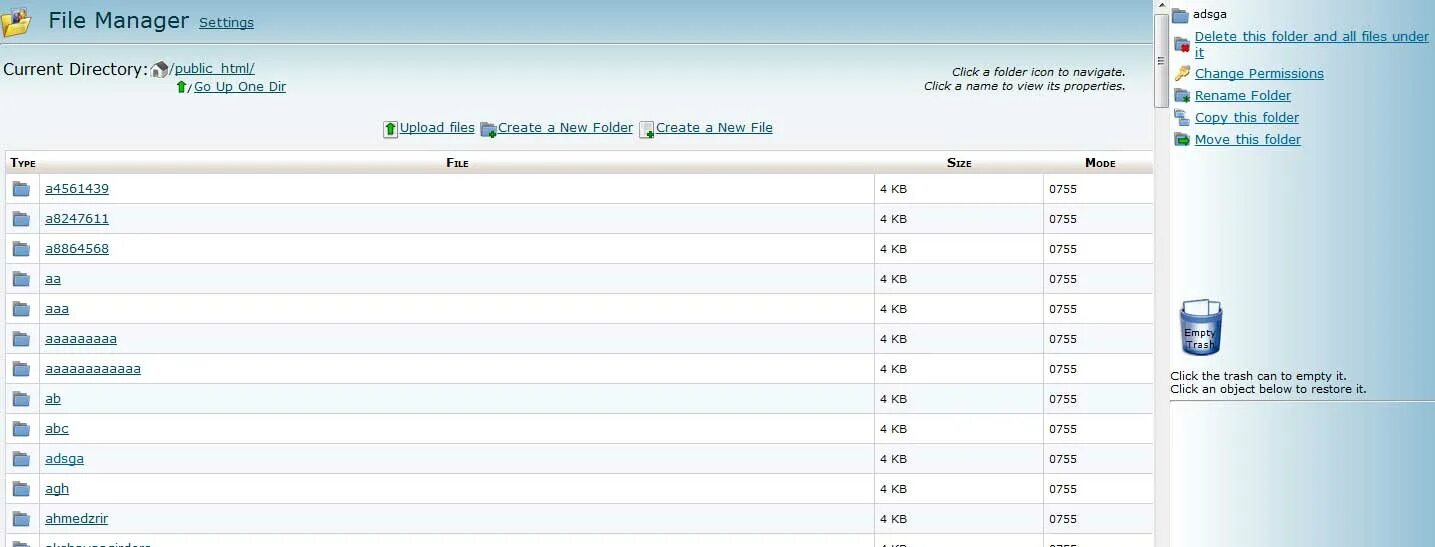Select the ab folder name
1435x547 pixels.
(x=53, y=399)
